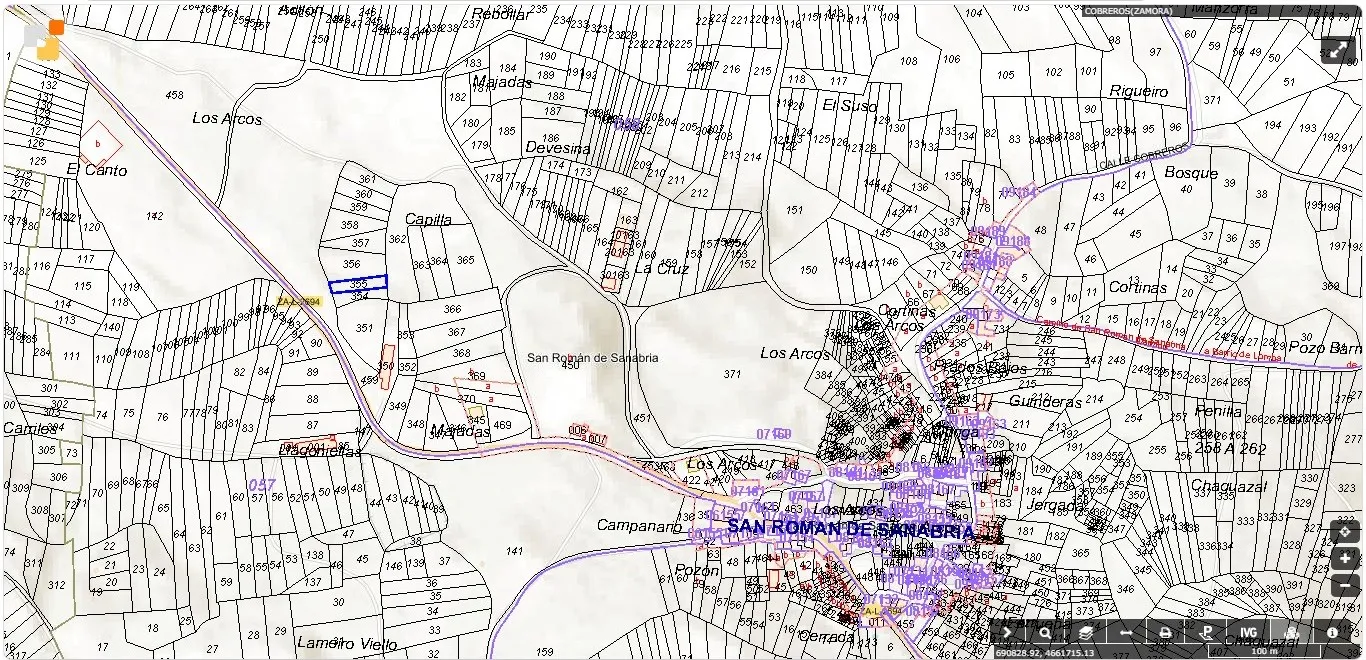This screenshot has width=1366, height=660.
Task: Click the El Suso place label
Action: coord(849,105)
